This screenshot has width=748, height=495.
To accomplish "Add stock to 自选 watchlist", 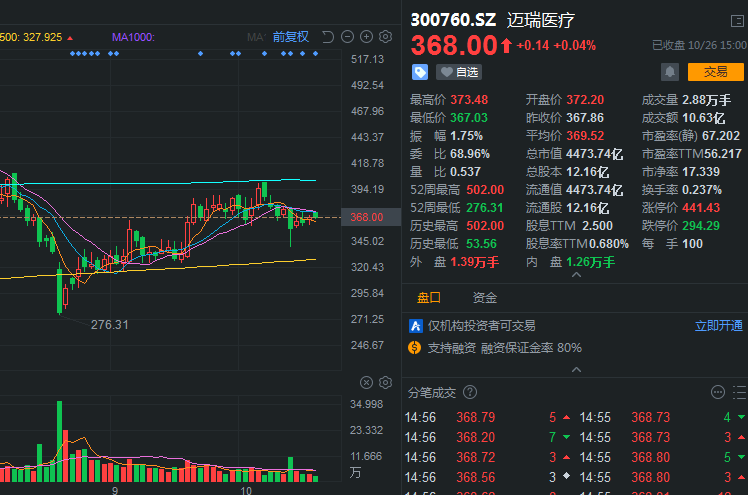I will click(459, 72).
